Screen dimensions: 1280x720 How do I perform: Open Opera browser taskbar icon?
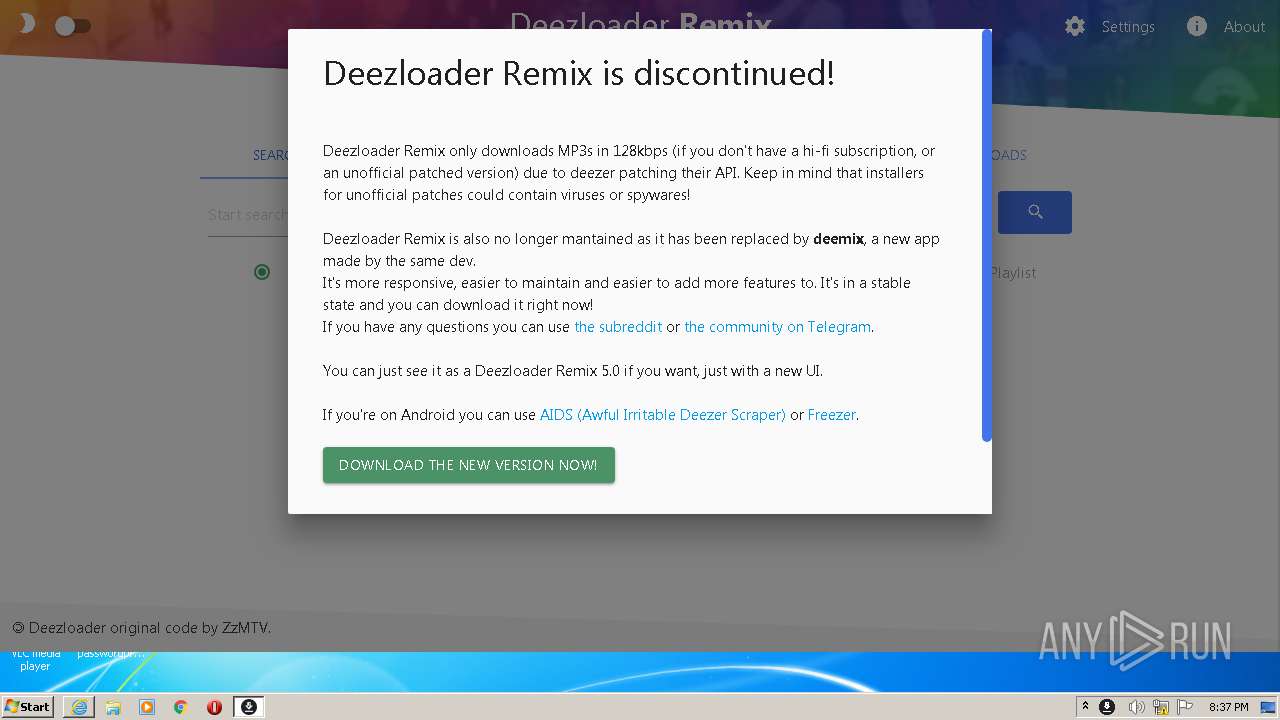214,707
